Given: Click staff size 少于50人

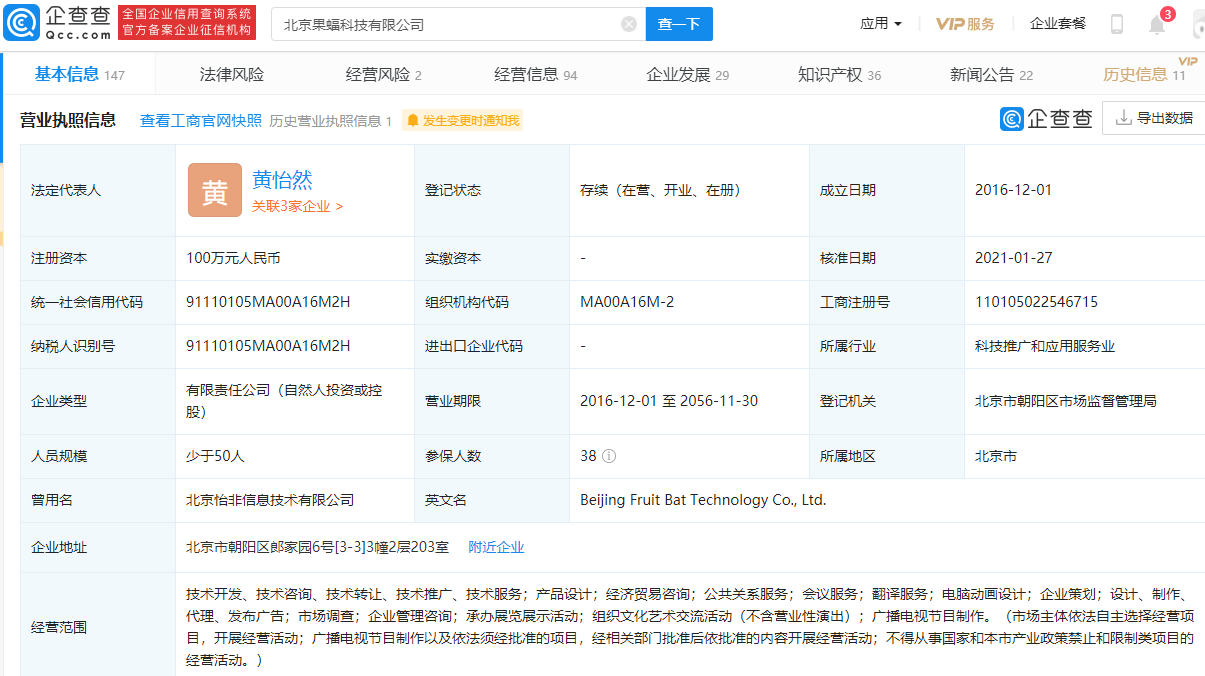Looking at the screenshot, I should click(x=215, y=456).
